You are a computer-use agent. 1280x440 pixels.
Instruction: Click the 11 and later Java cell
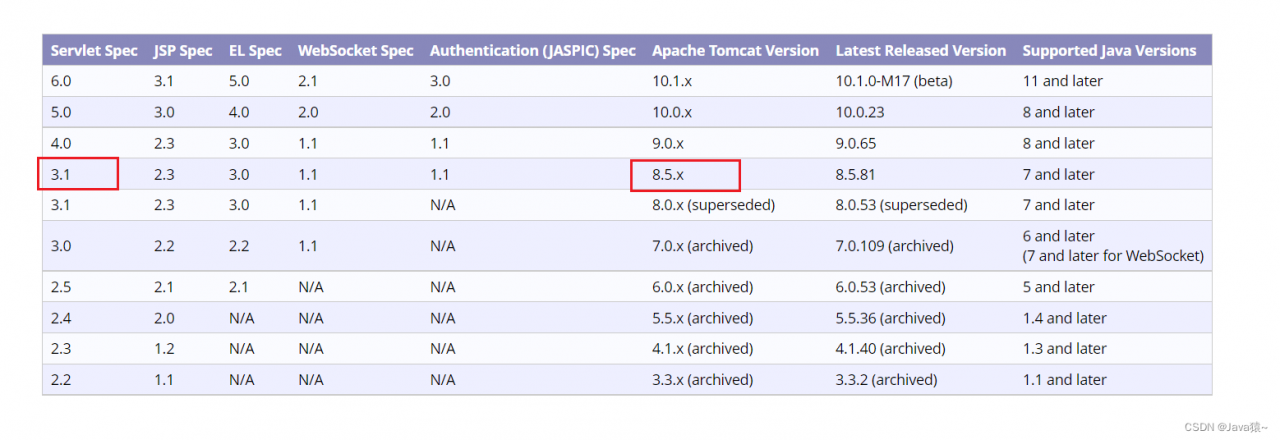(x=1062, y=81)
